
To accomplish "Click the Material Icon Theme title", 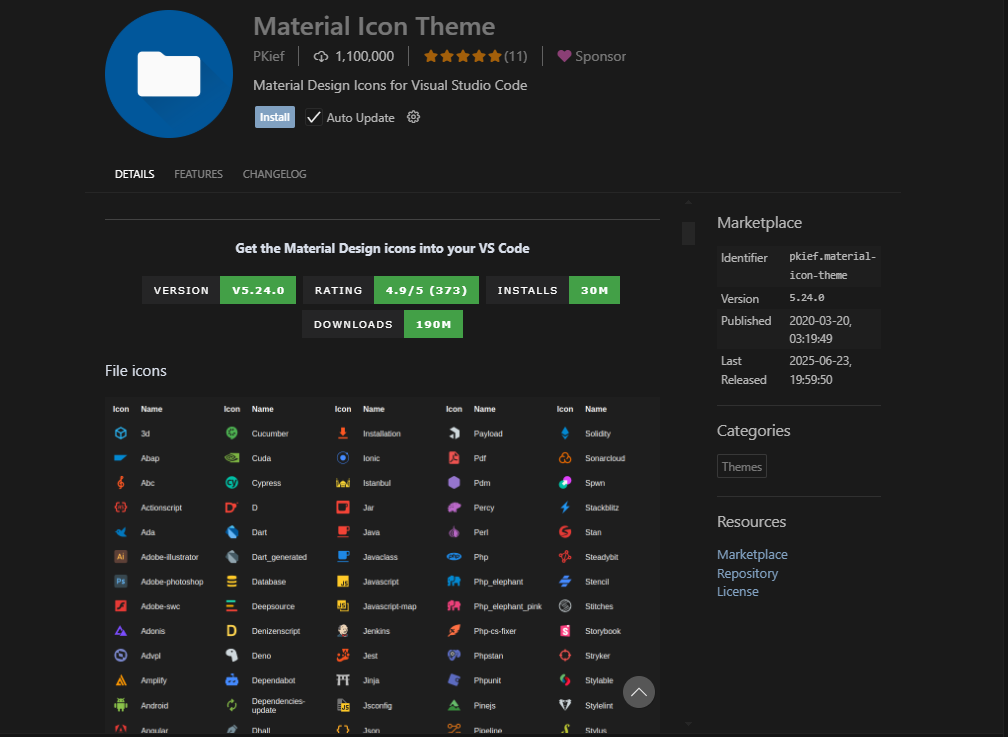I will (374, 26).
